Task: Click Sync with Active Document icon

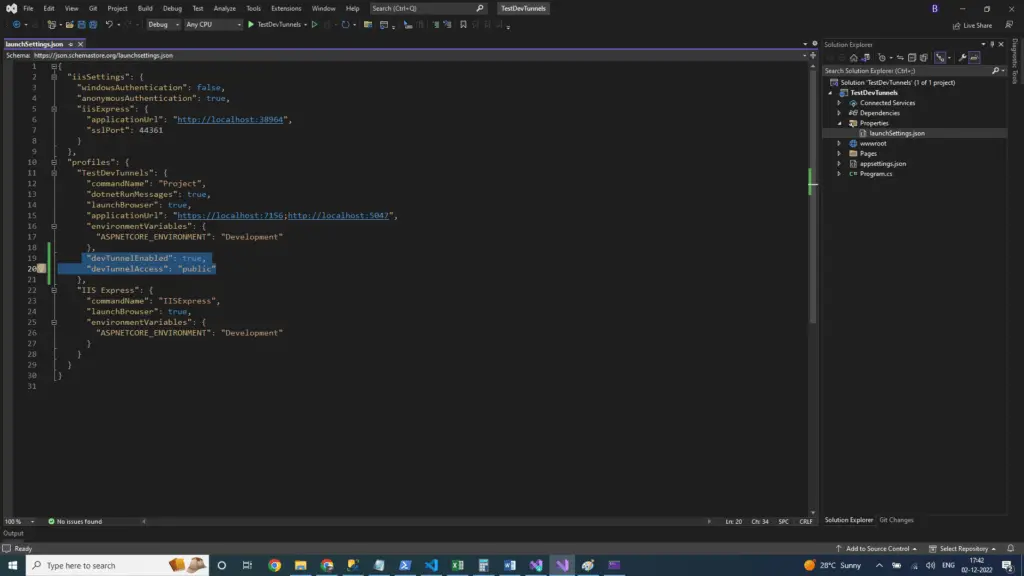Action: [x=900, y=57]
